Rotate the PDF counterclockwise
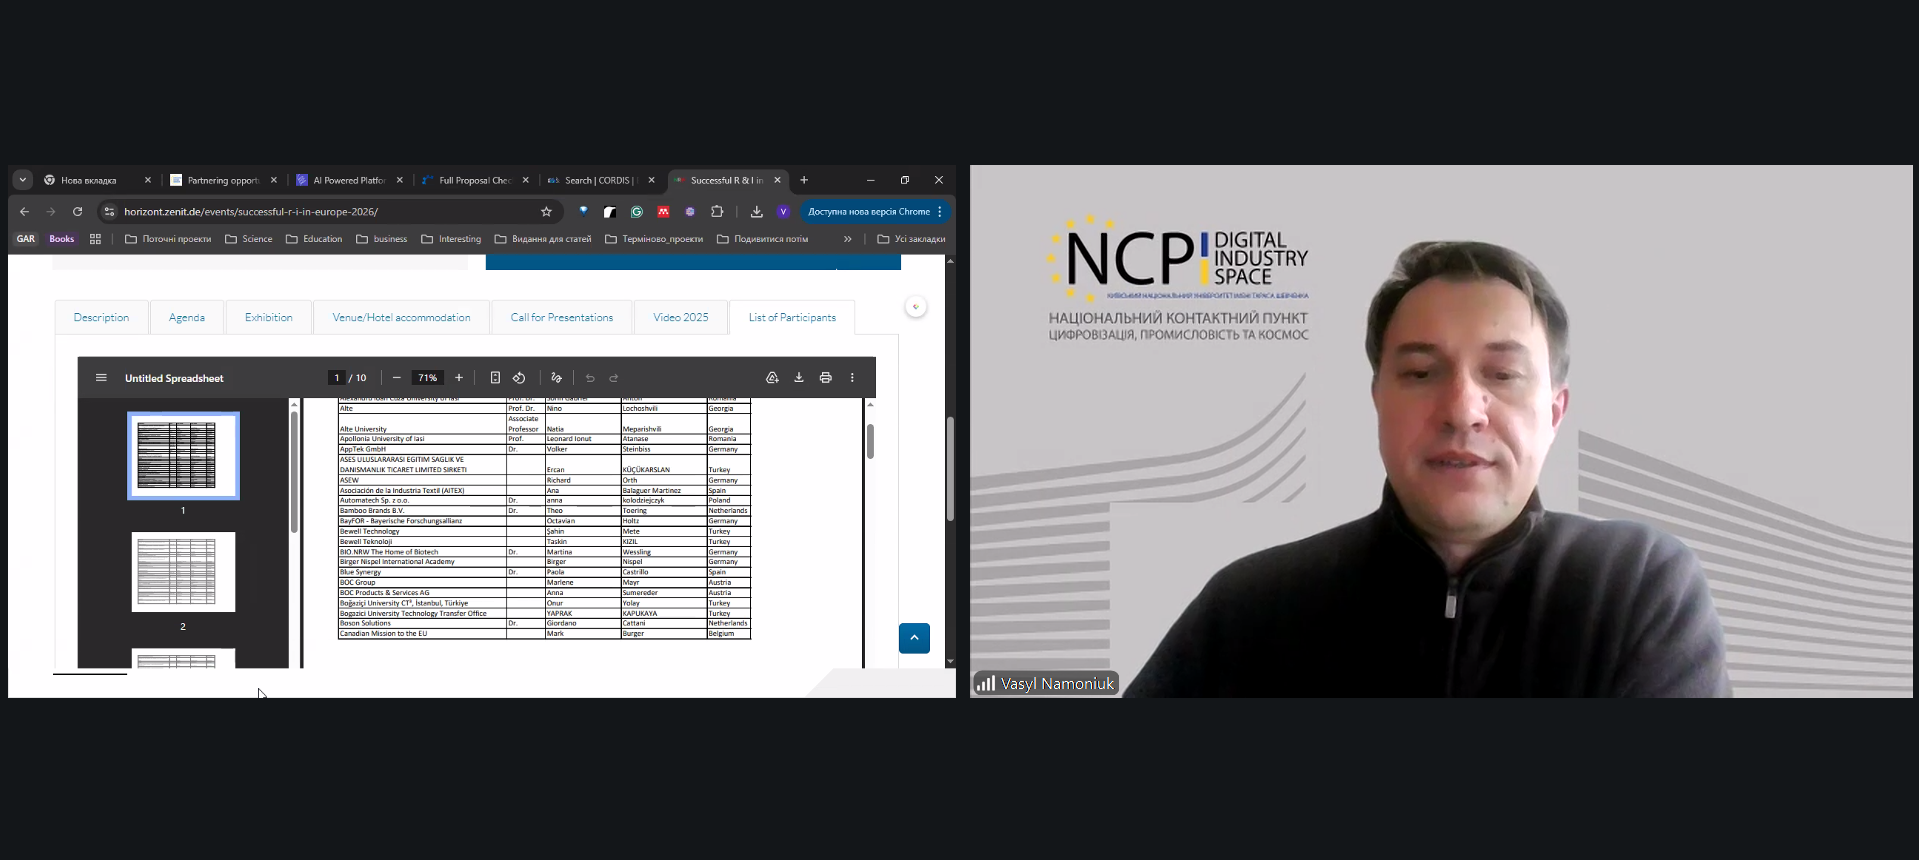 tap(519, 378)
